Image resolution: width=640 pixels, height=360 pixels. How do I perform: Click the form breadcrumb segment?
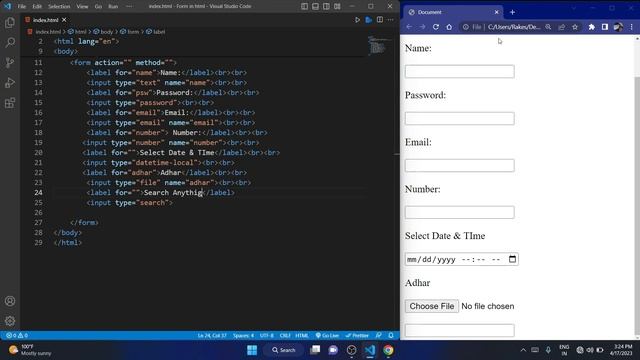(130, 31)
